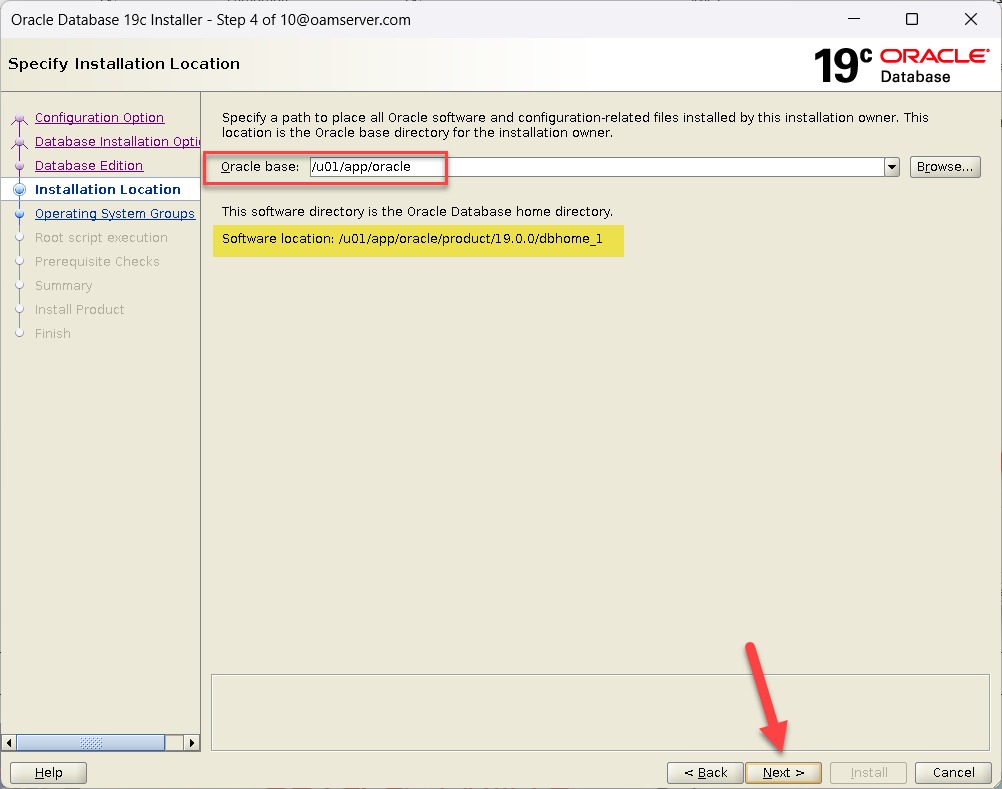Click the Database Edition step bullet icon

click(19, 166)
